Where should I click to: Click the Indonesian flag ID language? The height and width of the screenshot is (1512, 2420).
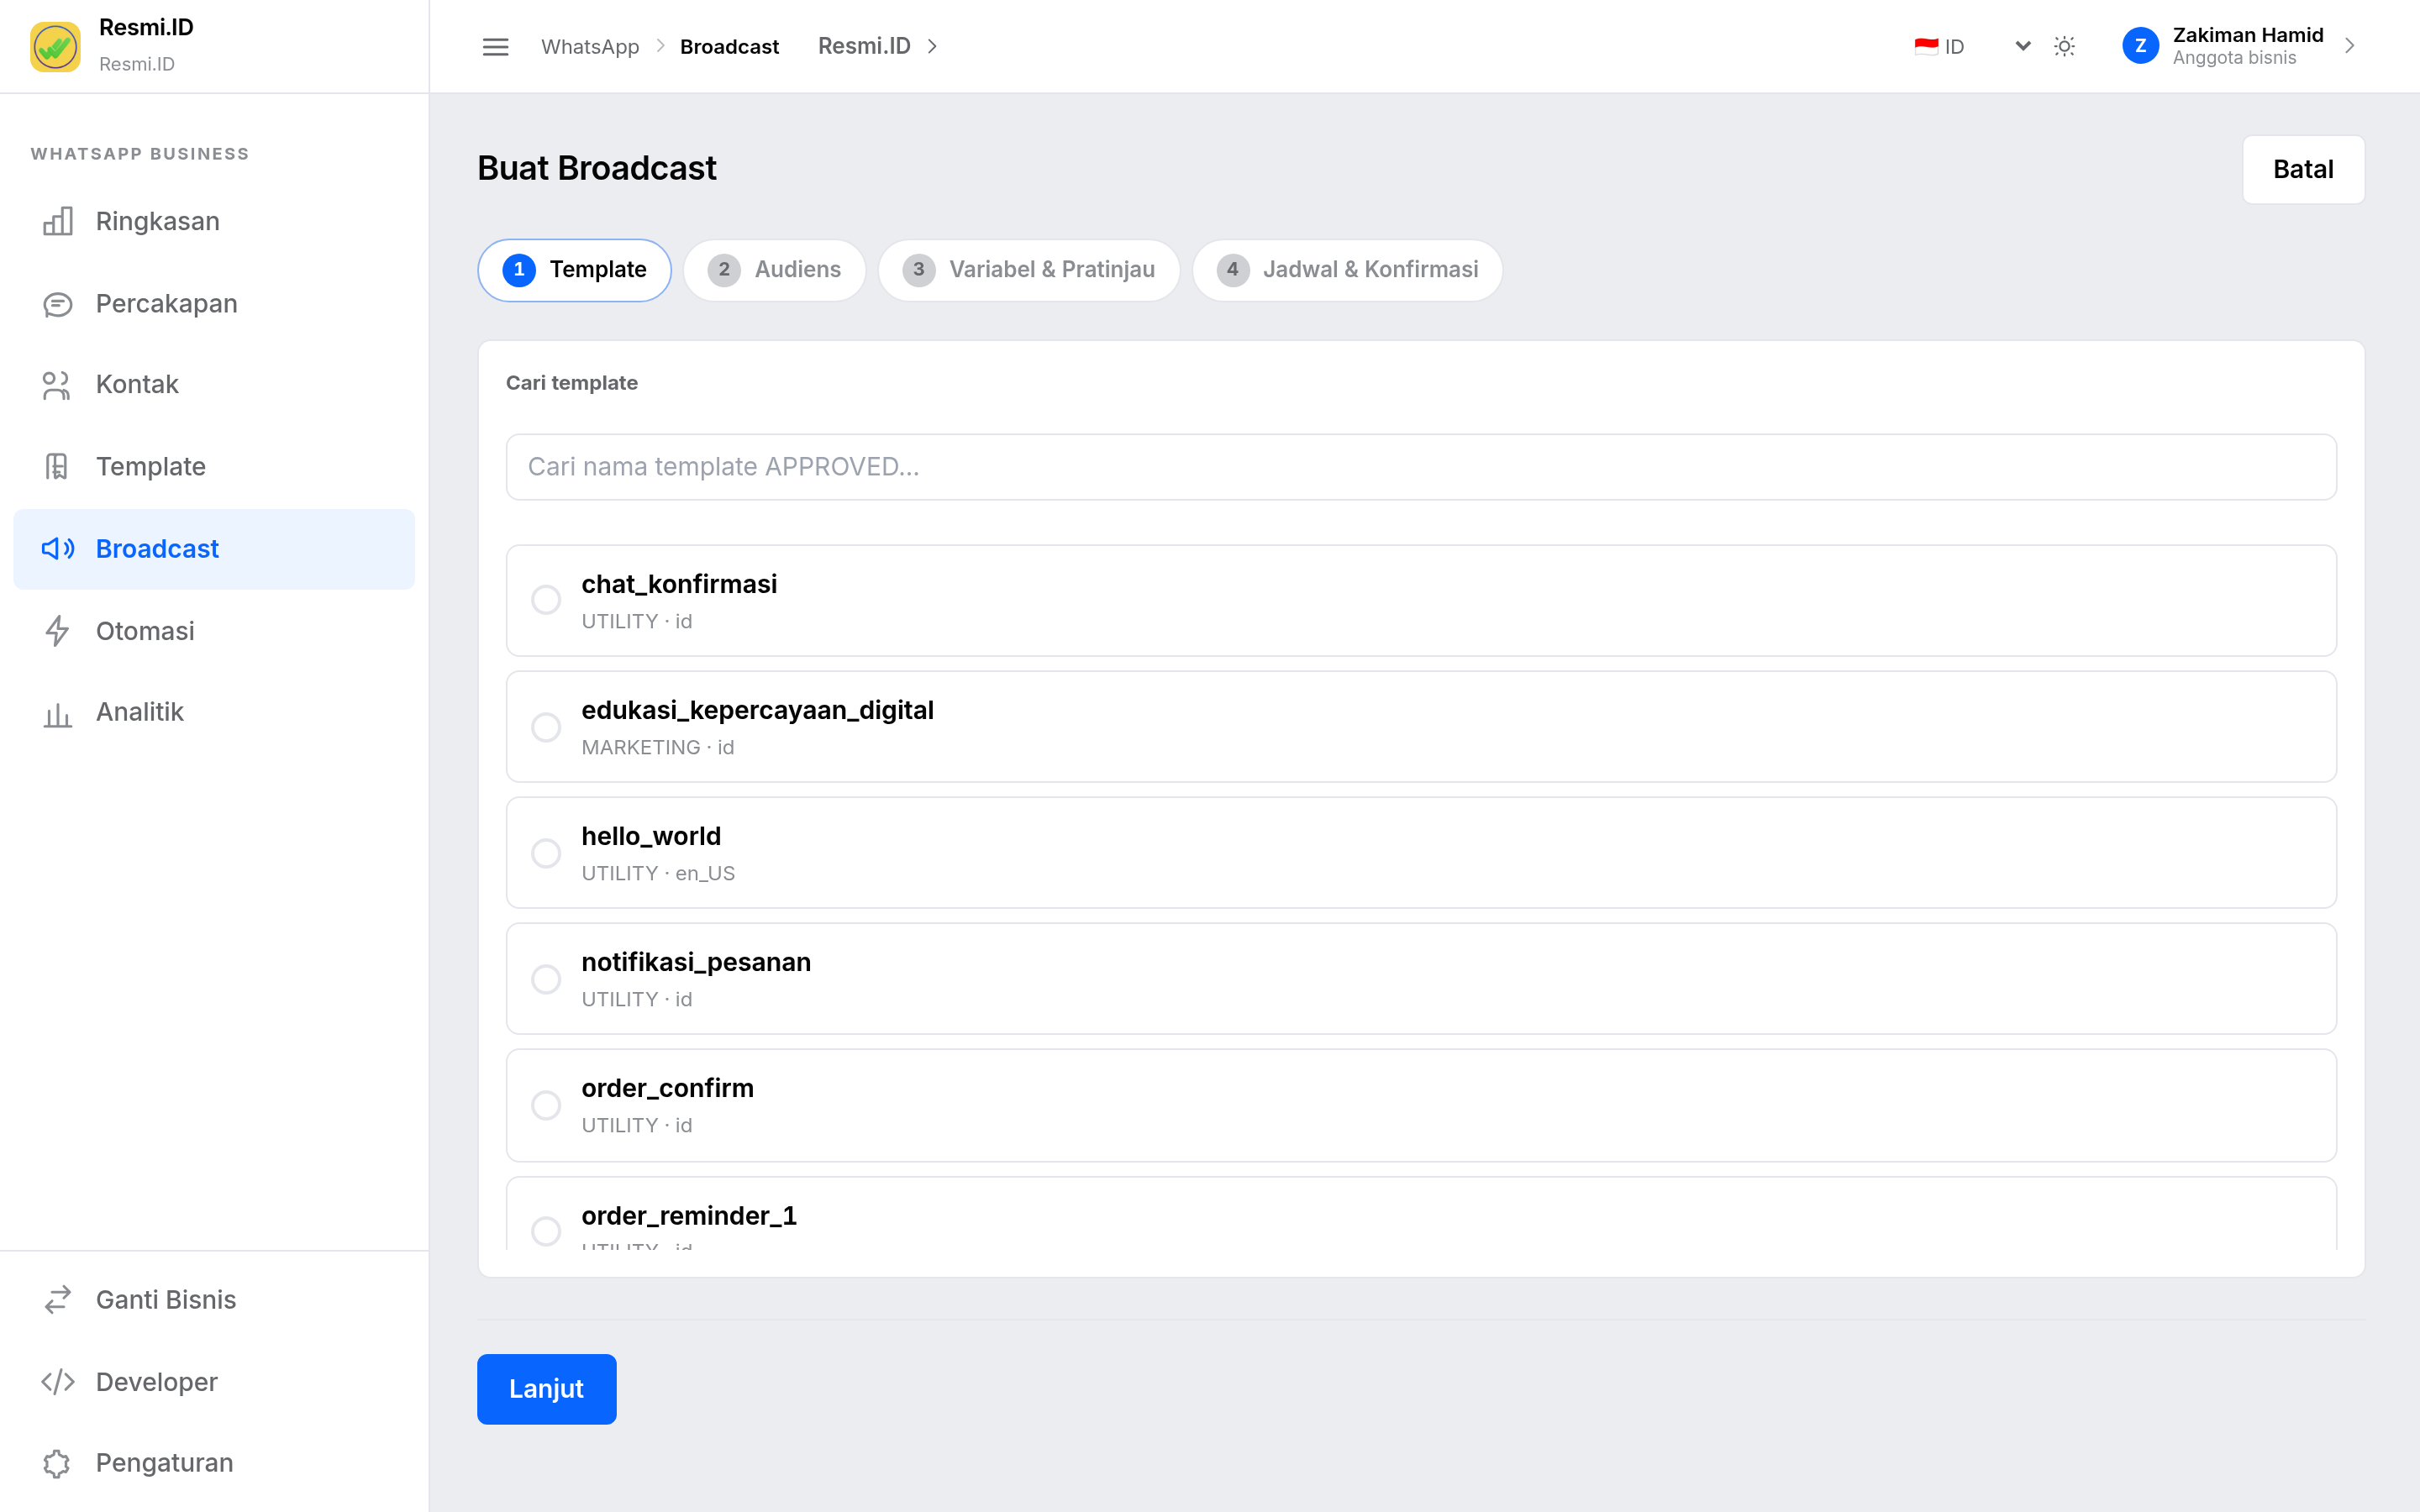(x=1939, y=47)
